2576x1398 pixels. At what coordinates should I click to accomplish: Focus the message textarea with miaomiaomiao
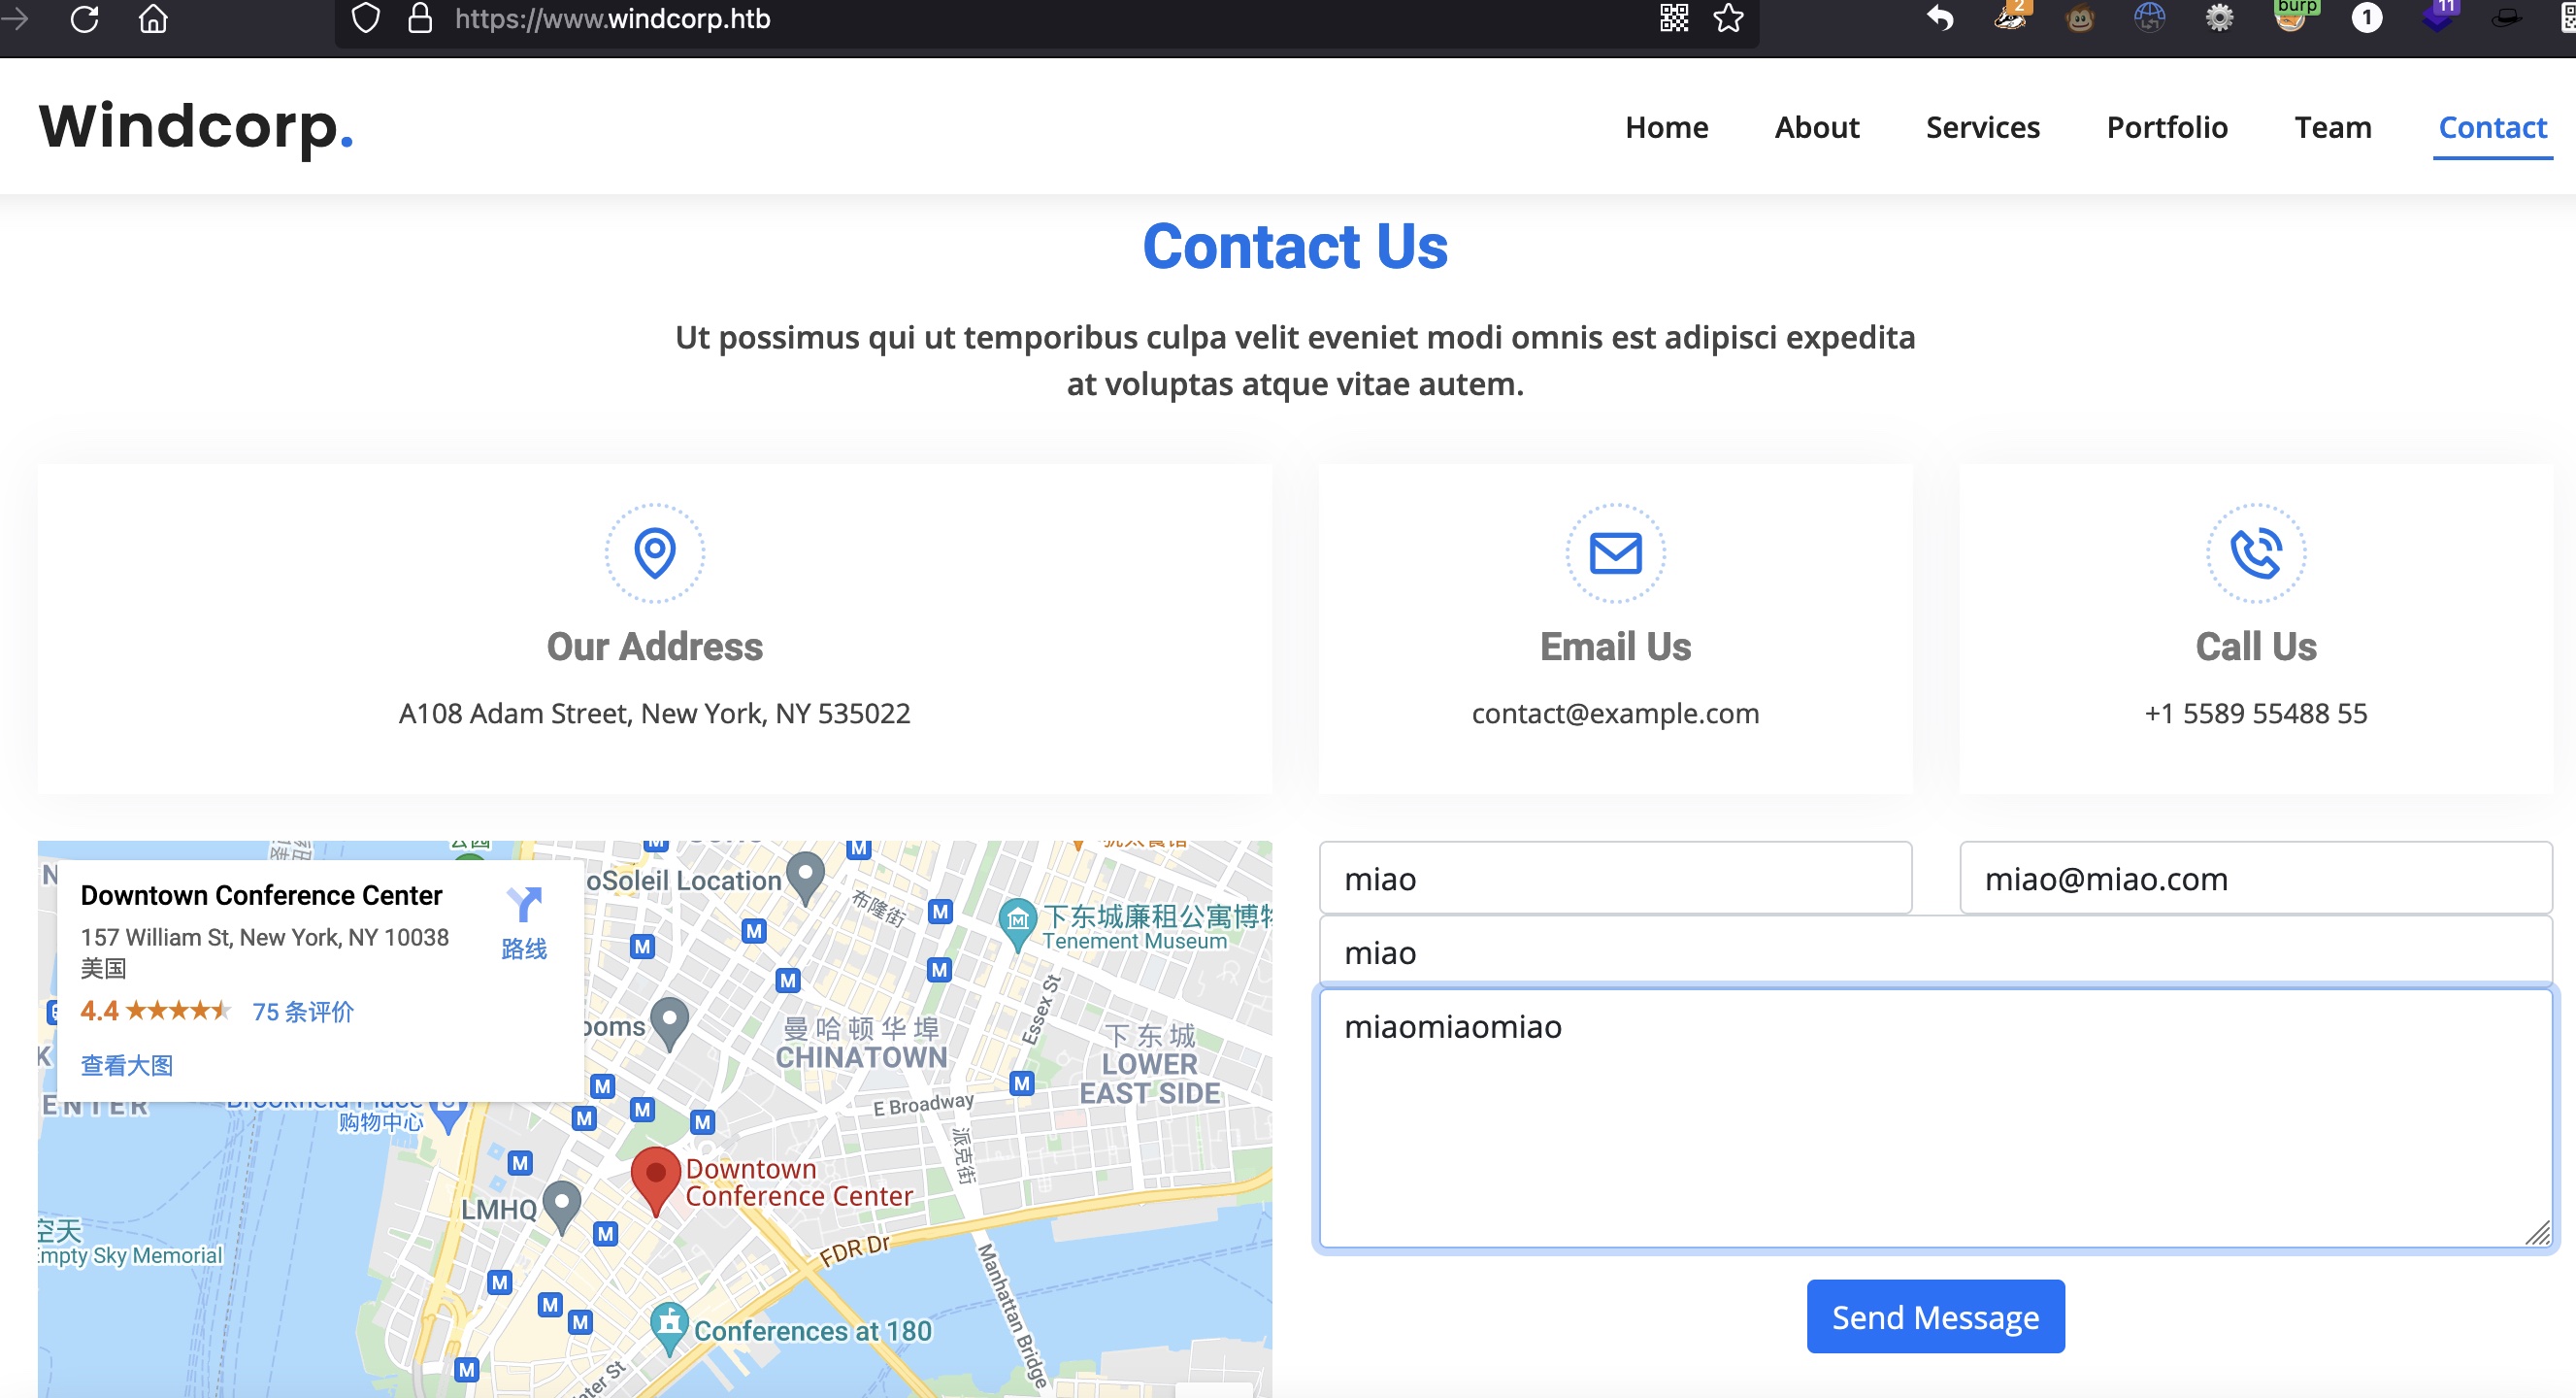click(1934, 1118)
